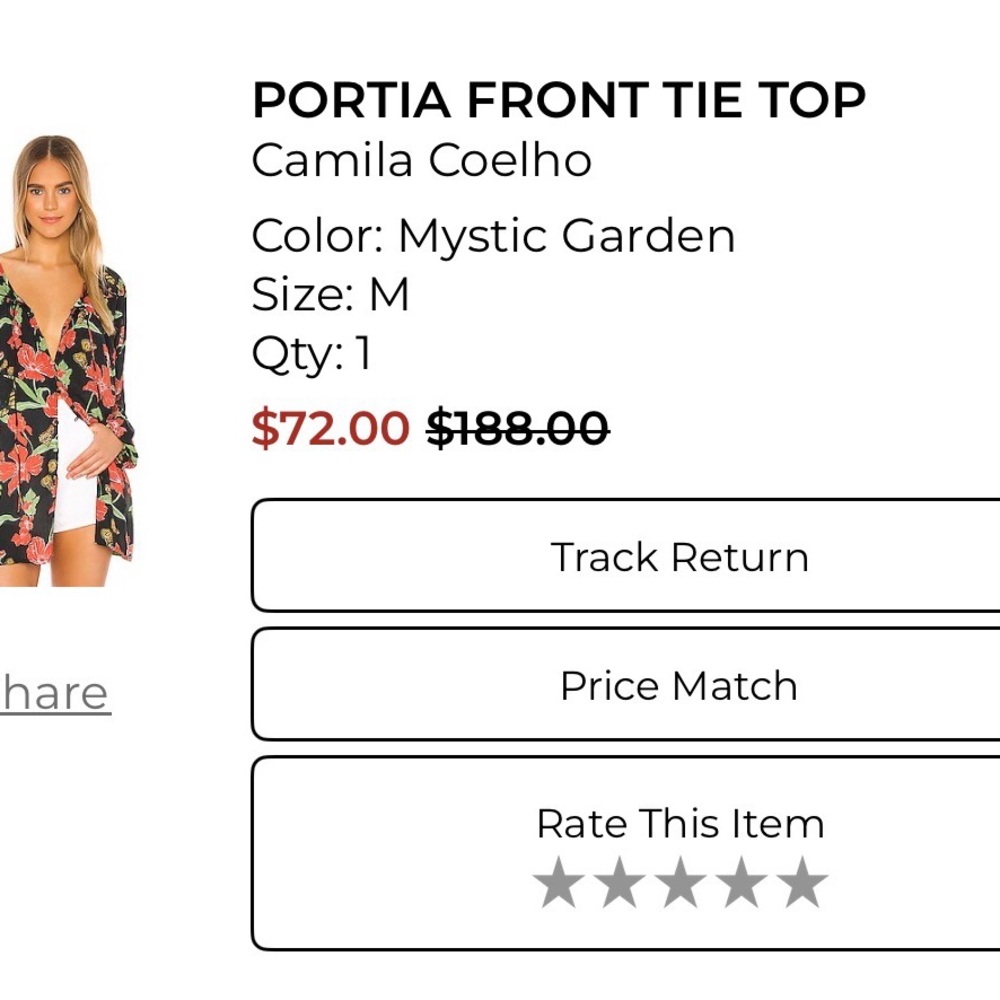1000x1000 pixels.
Task: Click the Track Return button
Action: (680, 556)
